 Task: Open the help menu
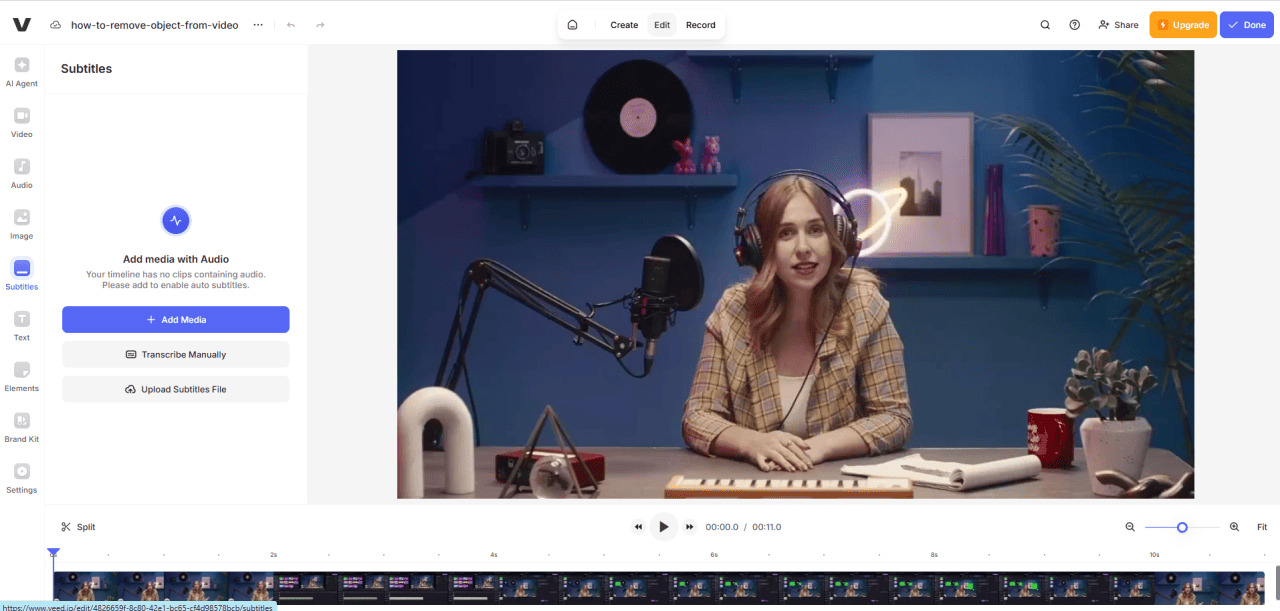(x=1074, y=24)
